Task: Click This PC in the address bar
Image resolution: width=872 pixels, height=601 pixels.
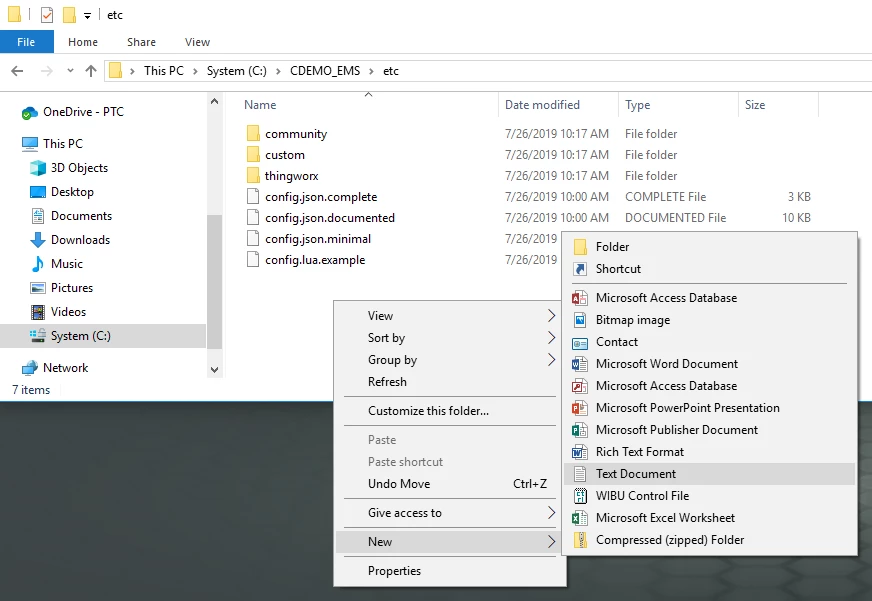Action: click(164, 71)
